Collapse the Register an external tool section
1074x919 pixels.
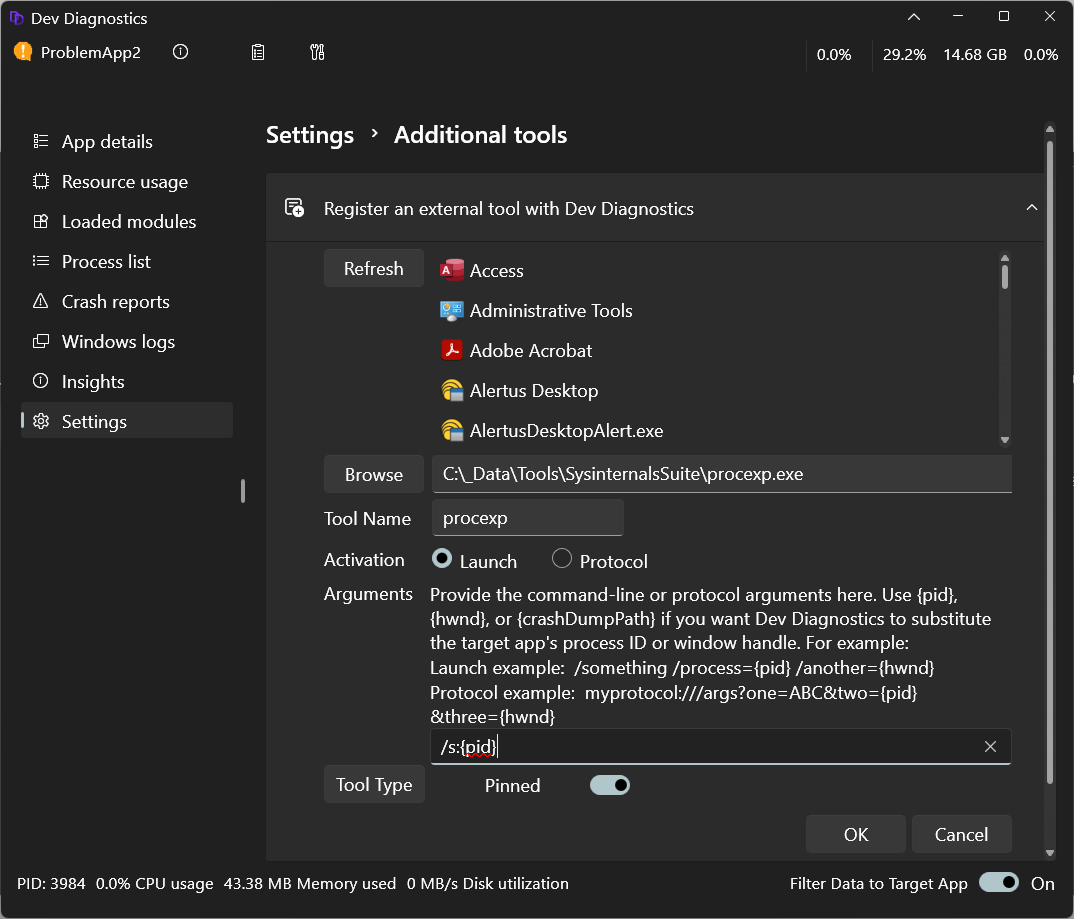(x=1032, y=207)
